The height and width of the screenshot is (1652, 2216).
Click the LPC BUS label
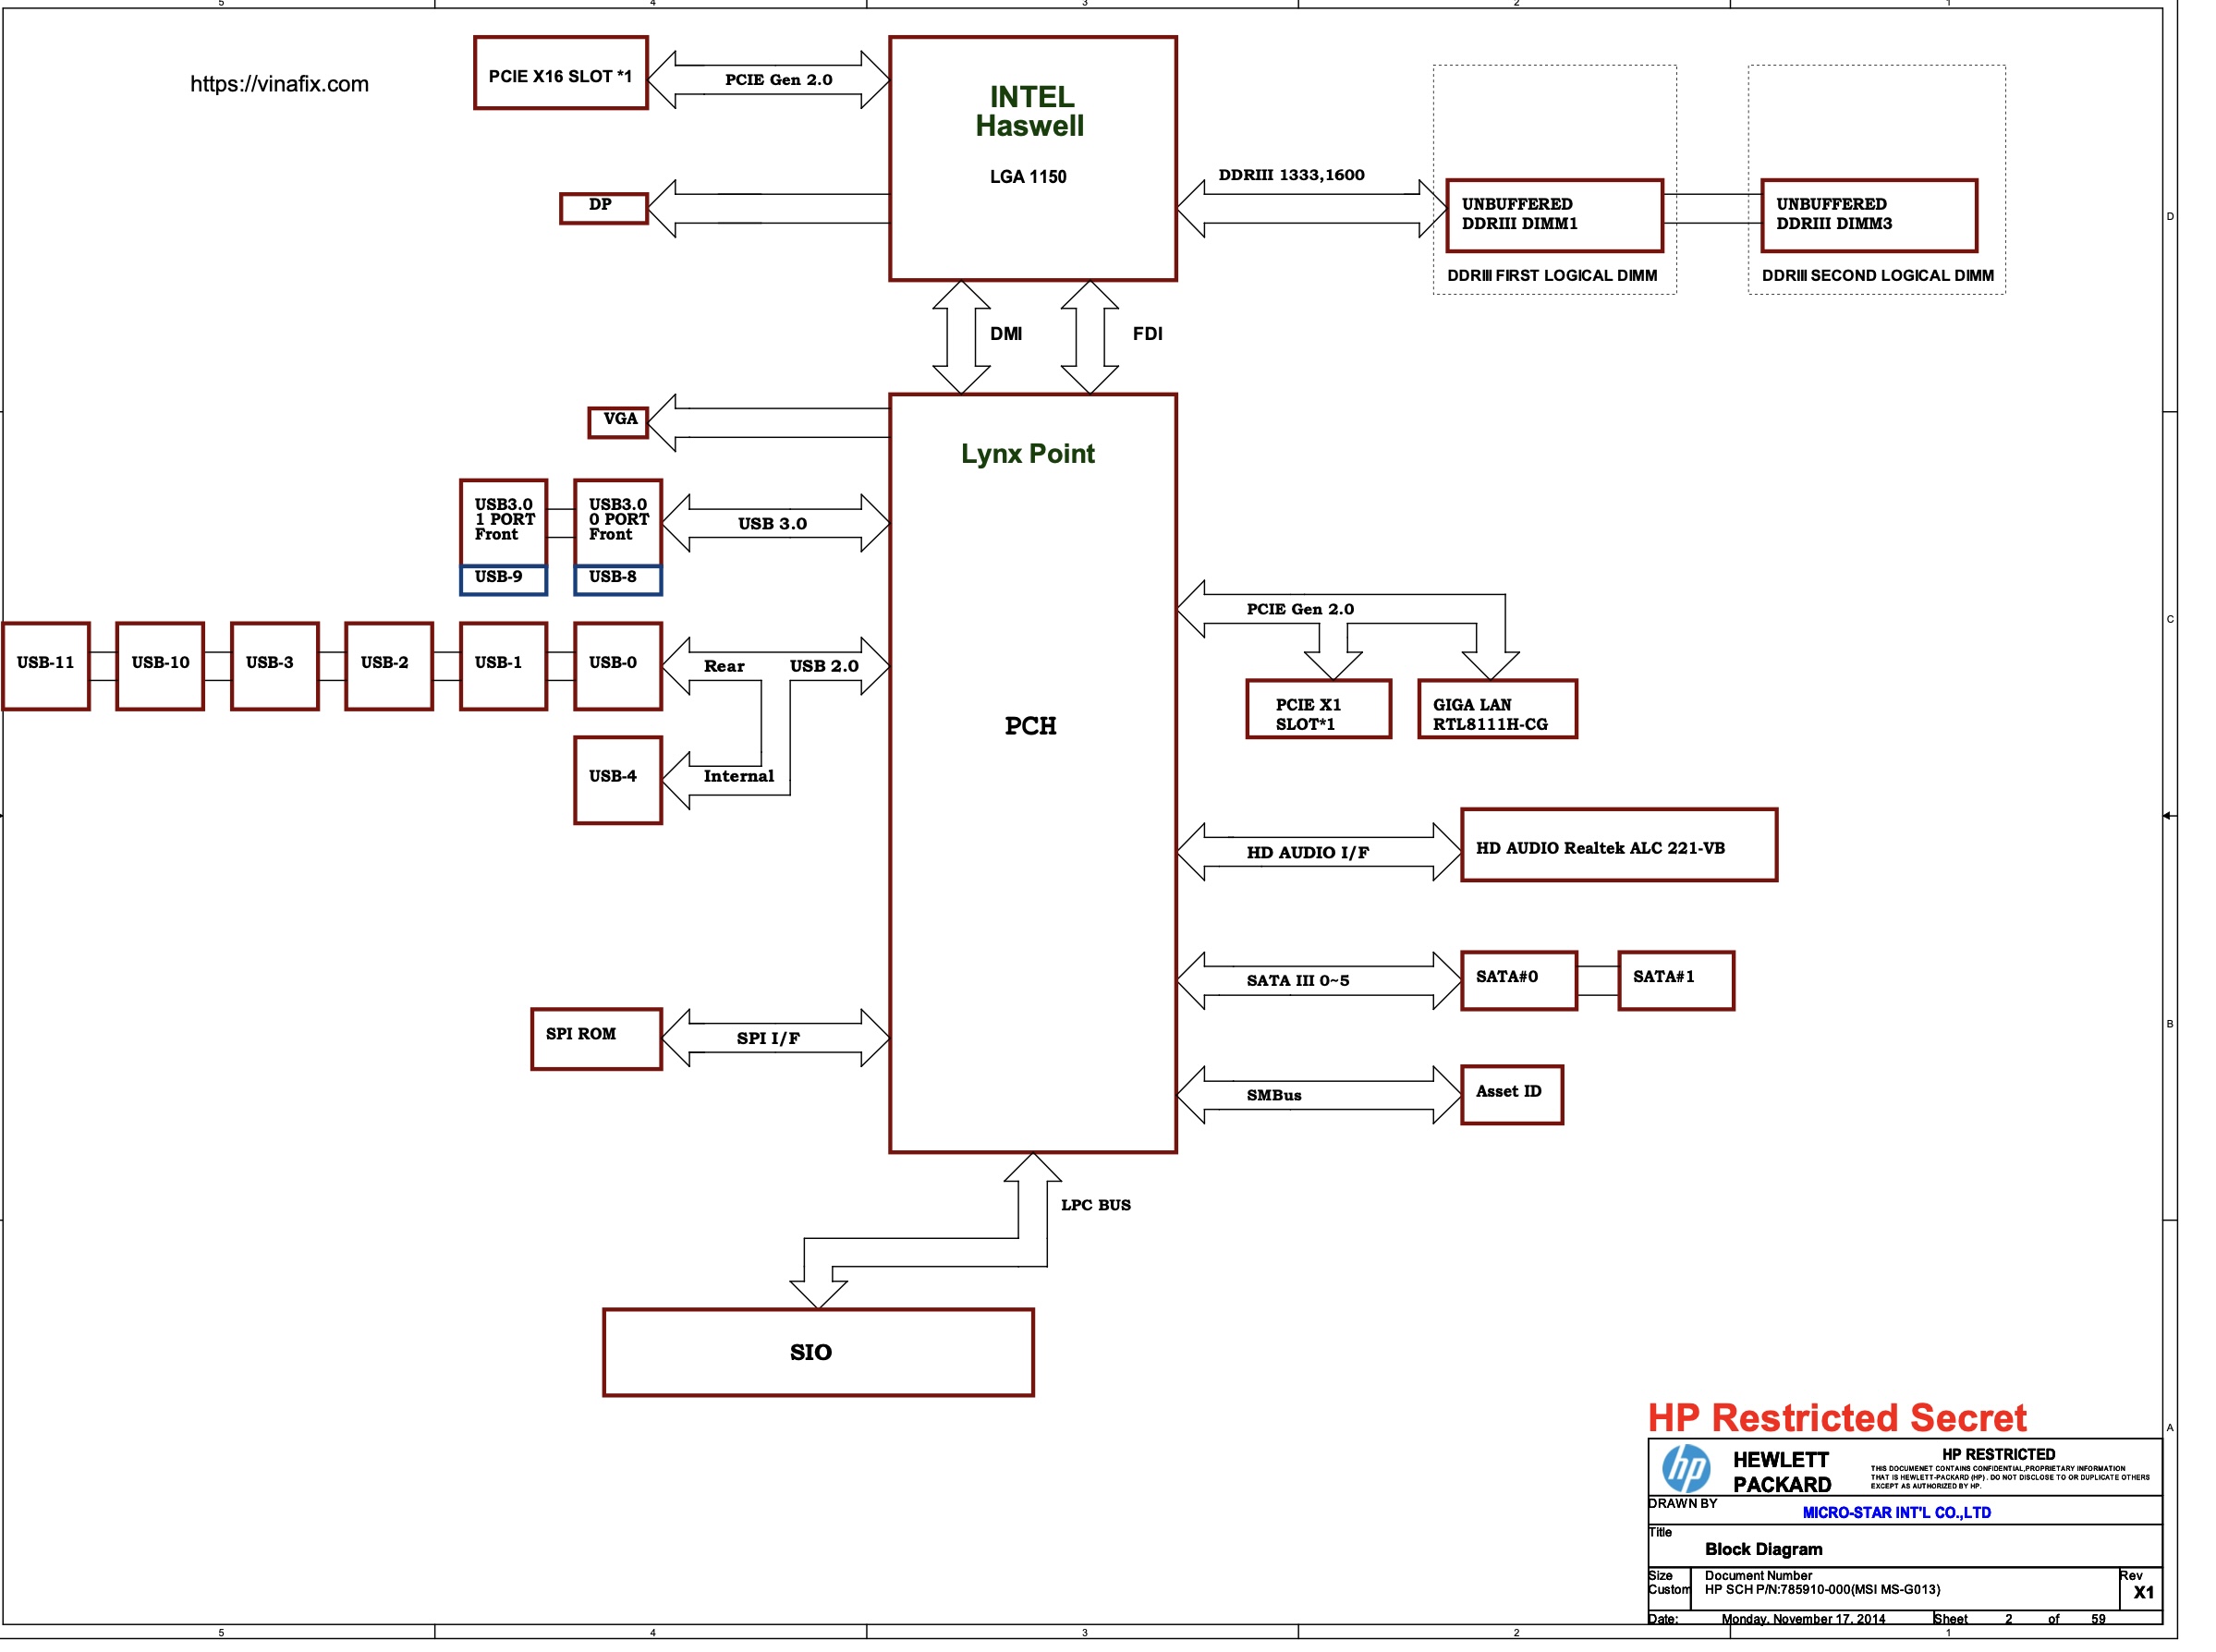[x=1095, y=1205]
